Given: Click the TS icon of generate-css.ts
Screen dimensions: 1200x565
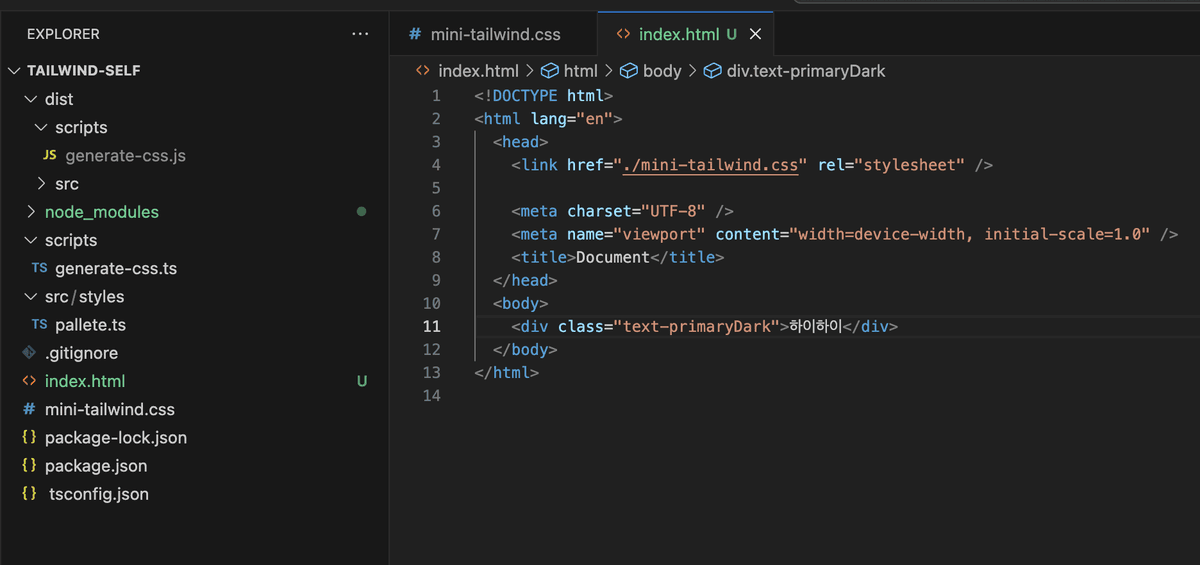Looking at the screenshot, I should [x=39, y=269].
